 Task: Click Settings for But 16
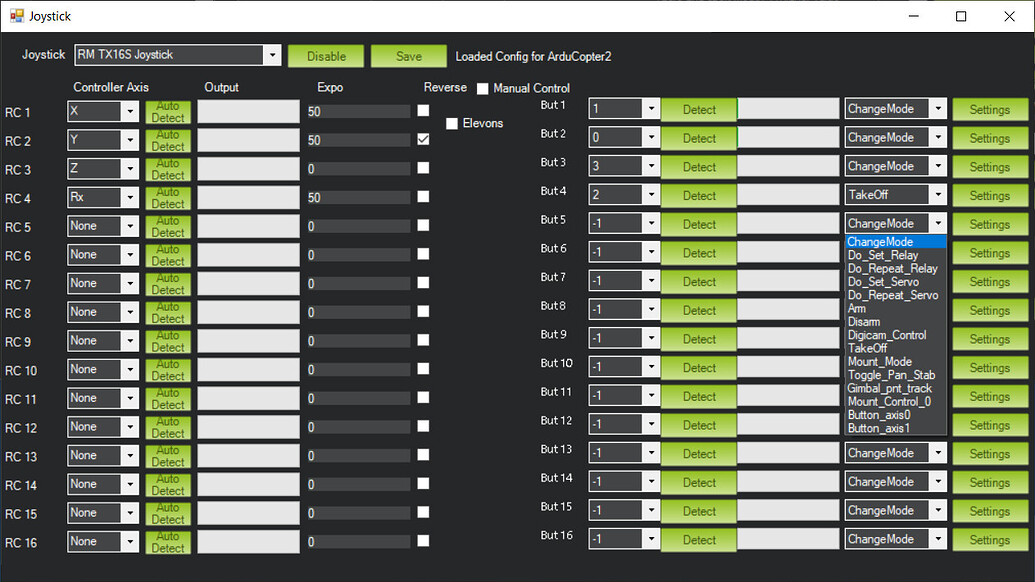pyautogui.click(x=989, y=540)
